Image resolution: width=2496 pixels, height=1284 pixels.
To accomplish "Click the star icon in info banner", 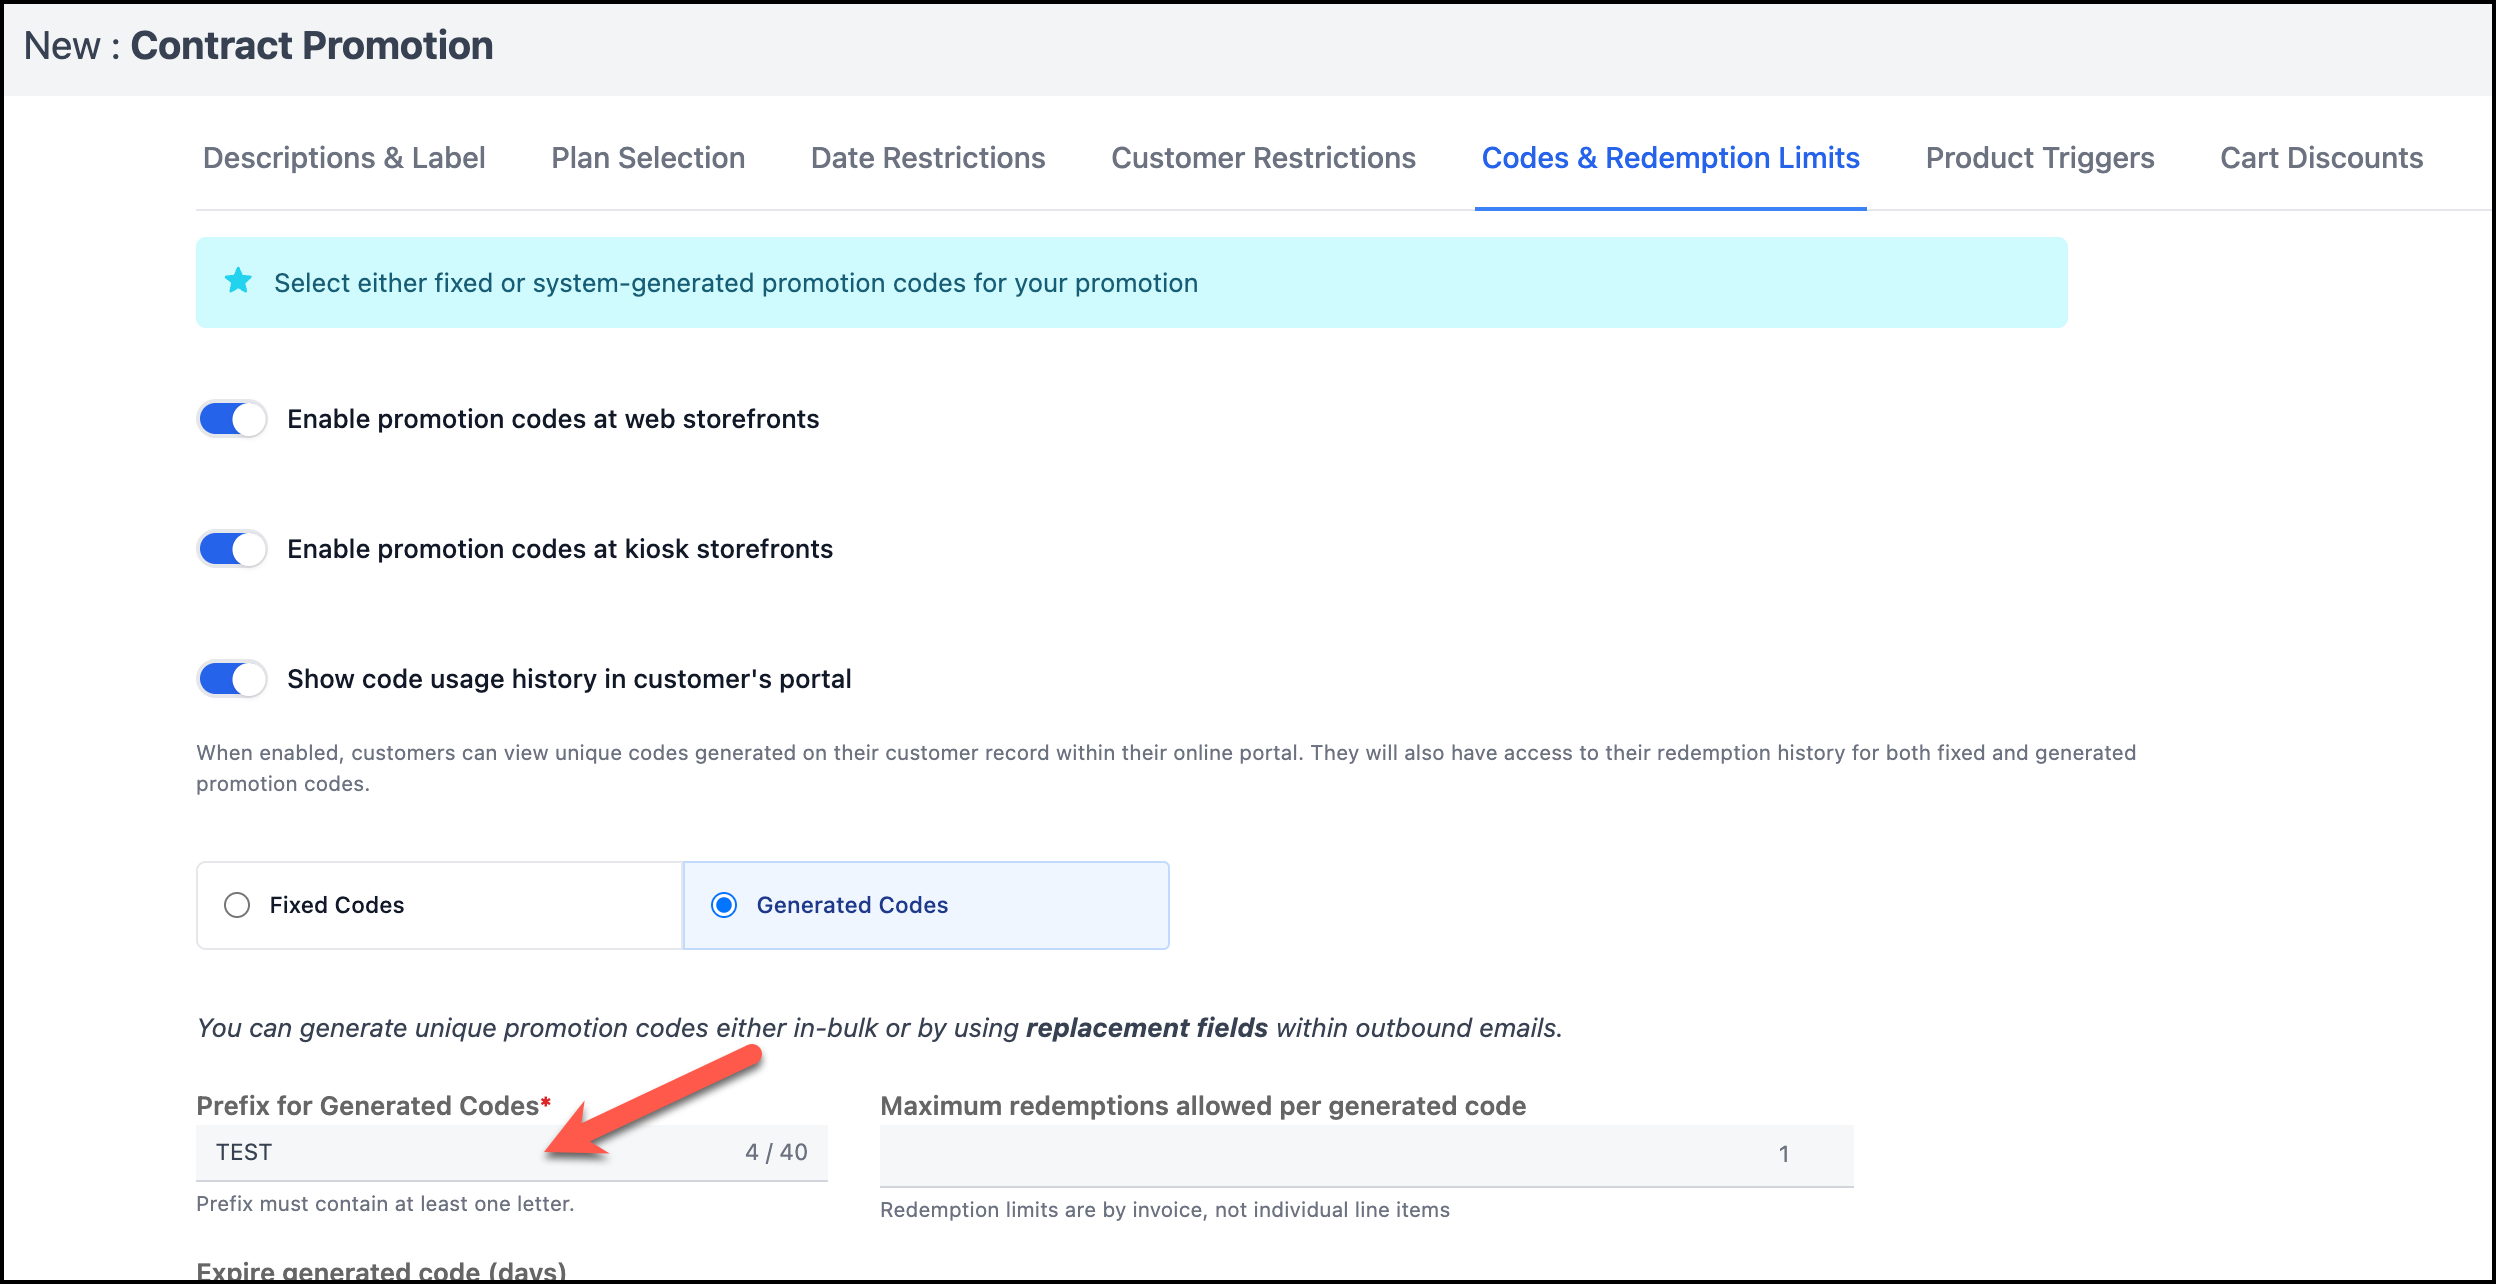I will coord(238,281).
